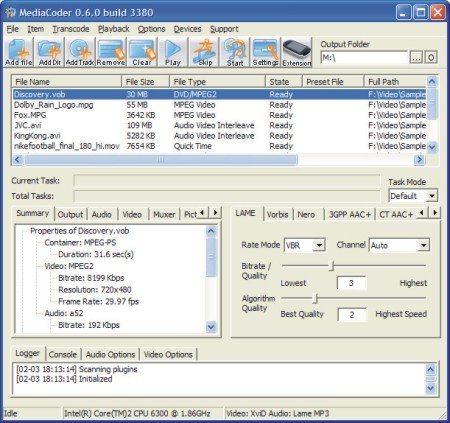Viewport: 450px width, 423px height.
Task: Switch to the Summary tab
Action: pyautogui.click(x=33, y=213)
